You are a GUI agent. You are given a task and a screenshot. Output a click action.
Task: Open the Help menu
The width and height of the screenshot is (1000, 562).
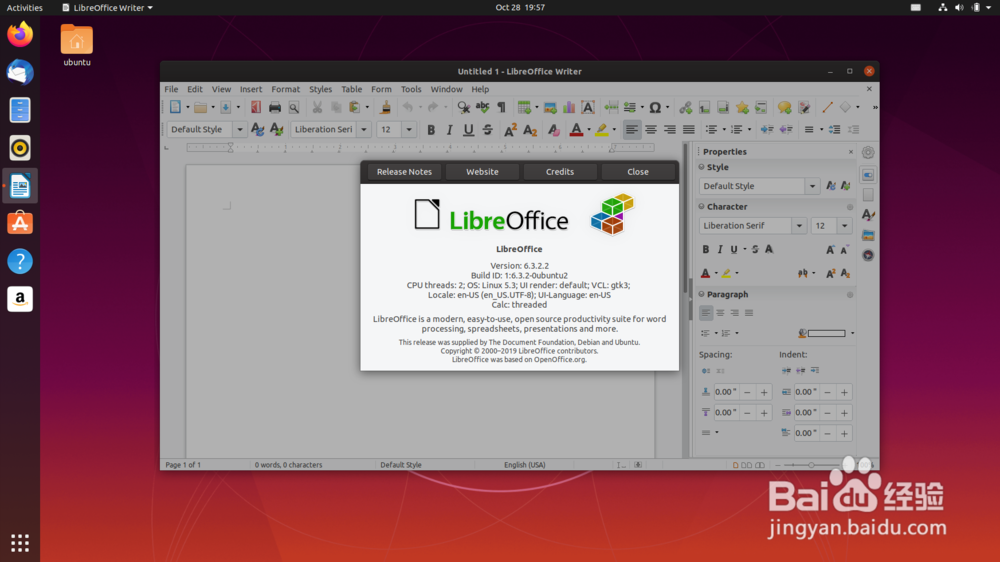480,89
